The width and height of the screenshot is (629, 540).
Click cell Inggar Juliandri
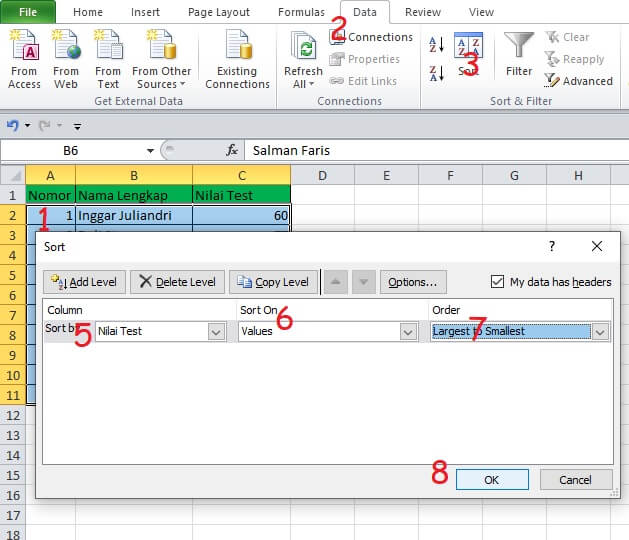tap(134, 215)
